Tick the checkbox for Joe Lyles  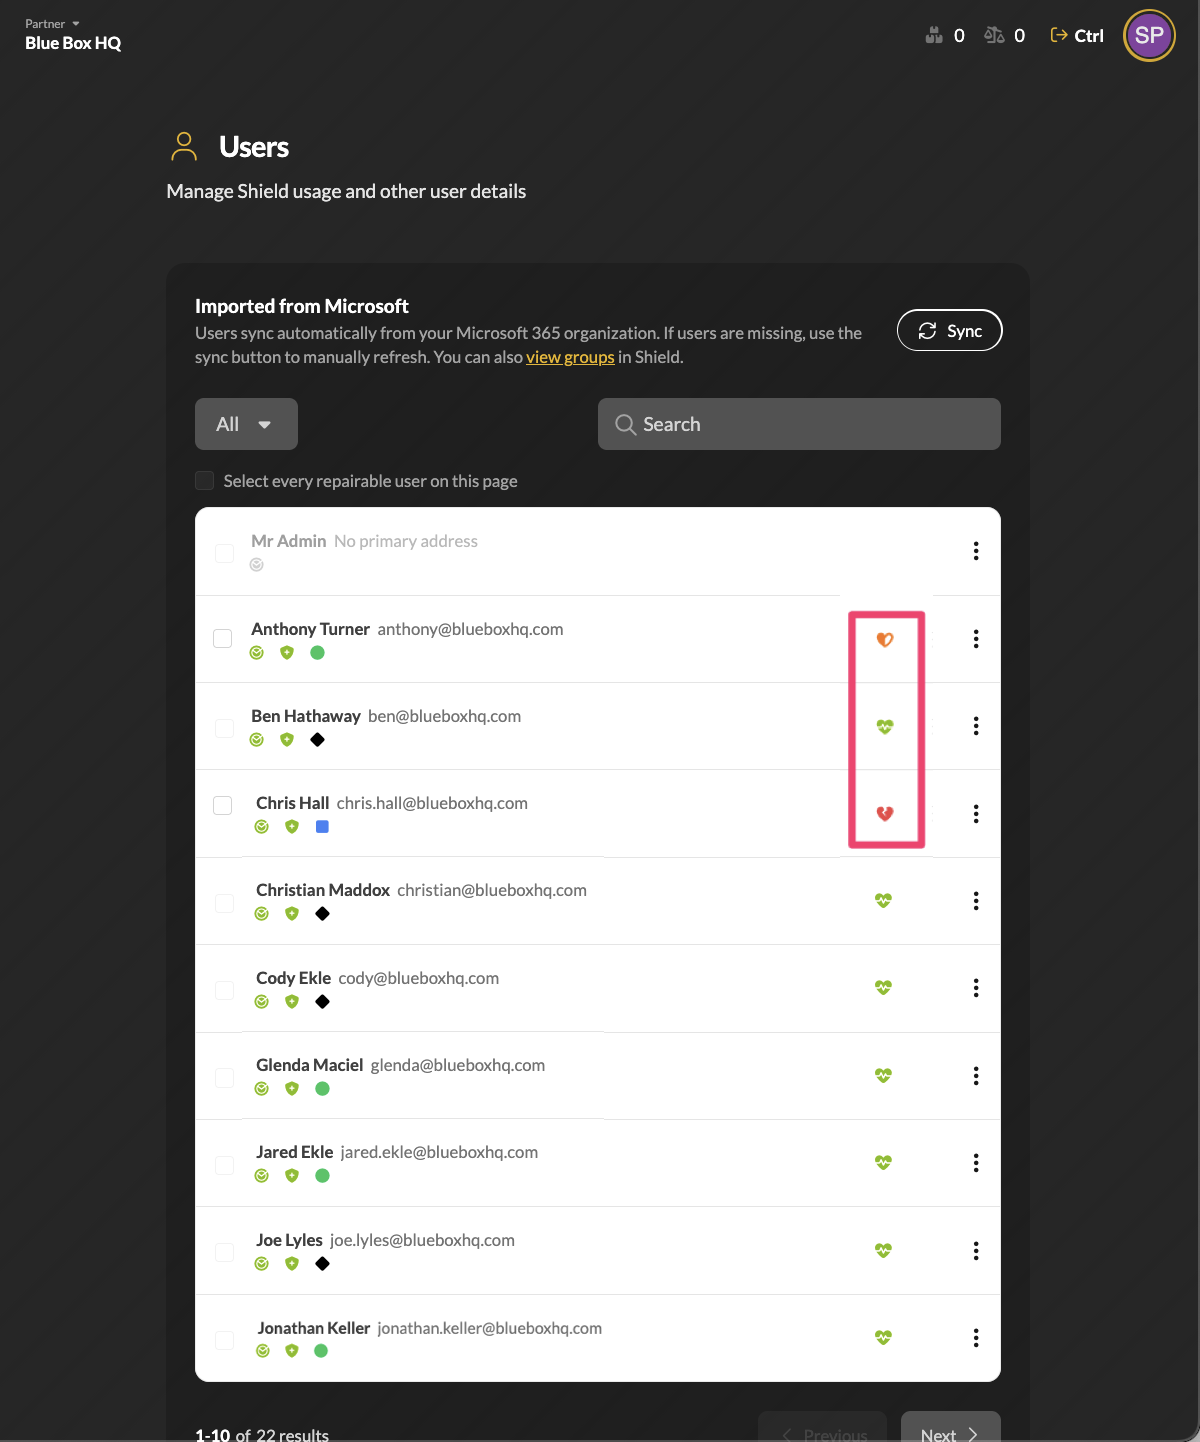pyautogui.click(x=225, y=1252)
